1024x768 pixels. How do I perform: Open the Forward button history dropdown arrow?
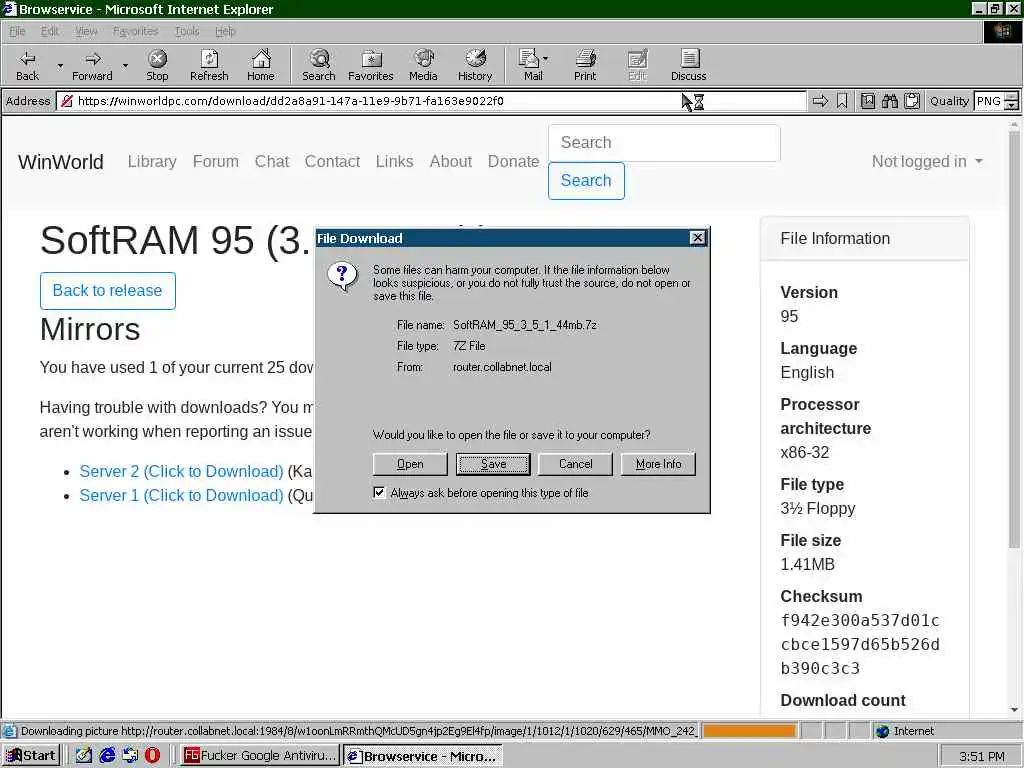point(125,66)
